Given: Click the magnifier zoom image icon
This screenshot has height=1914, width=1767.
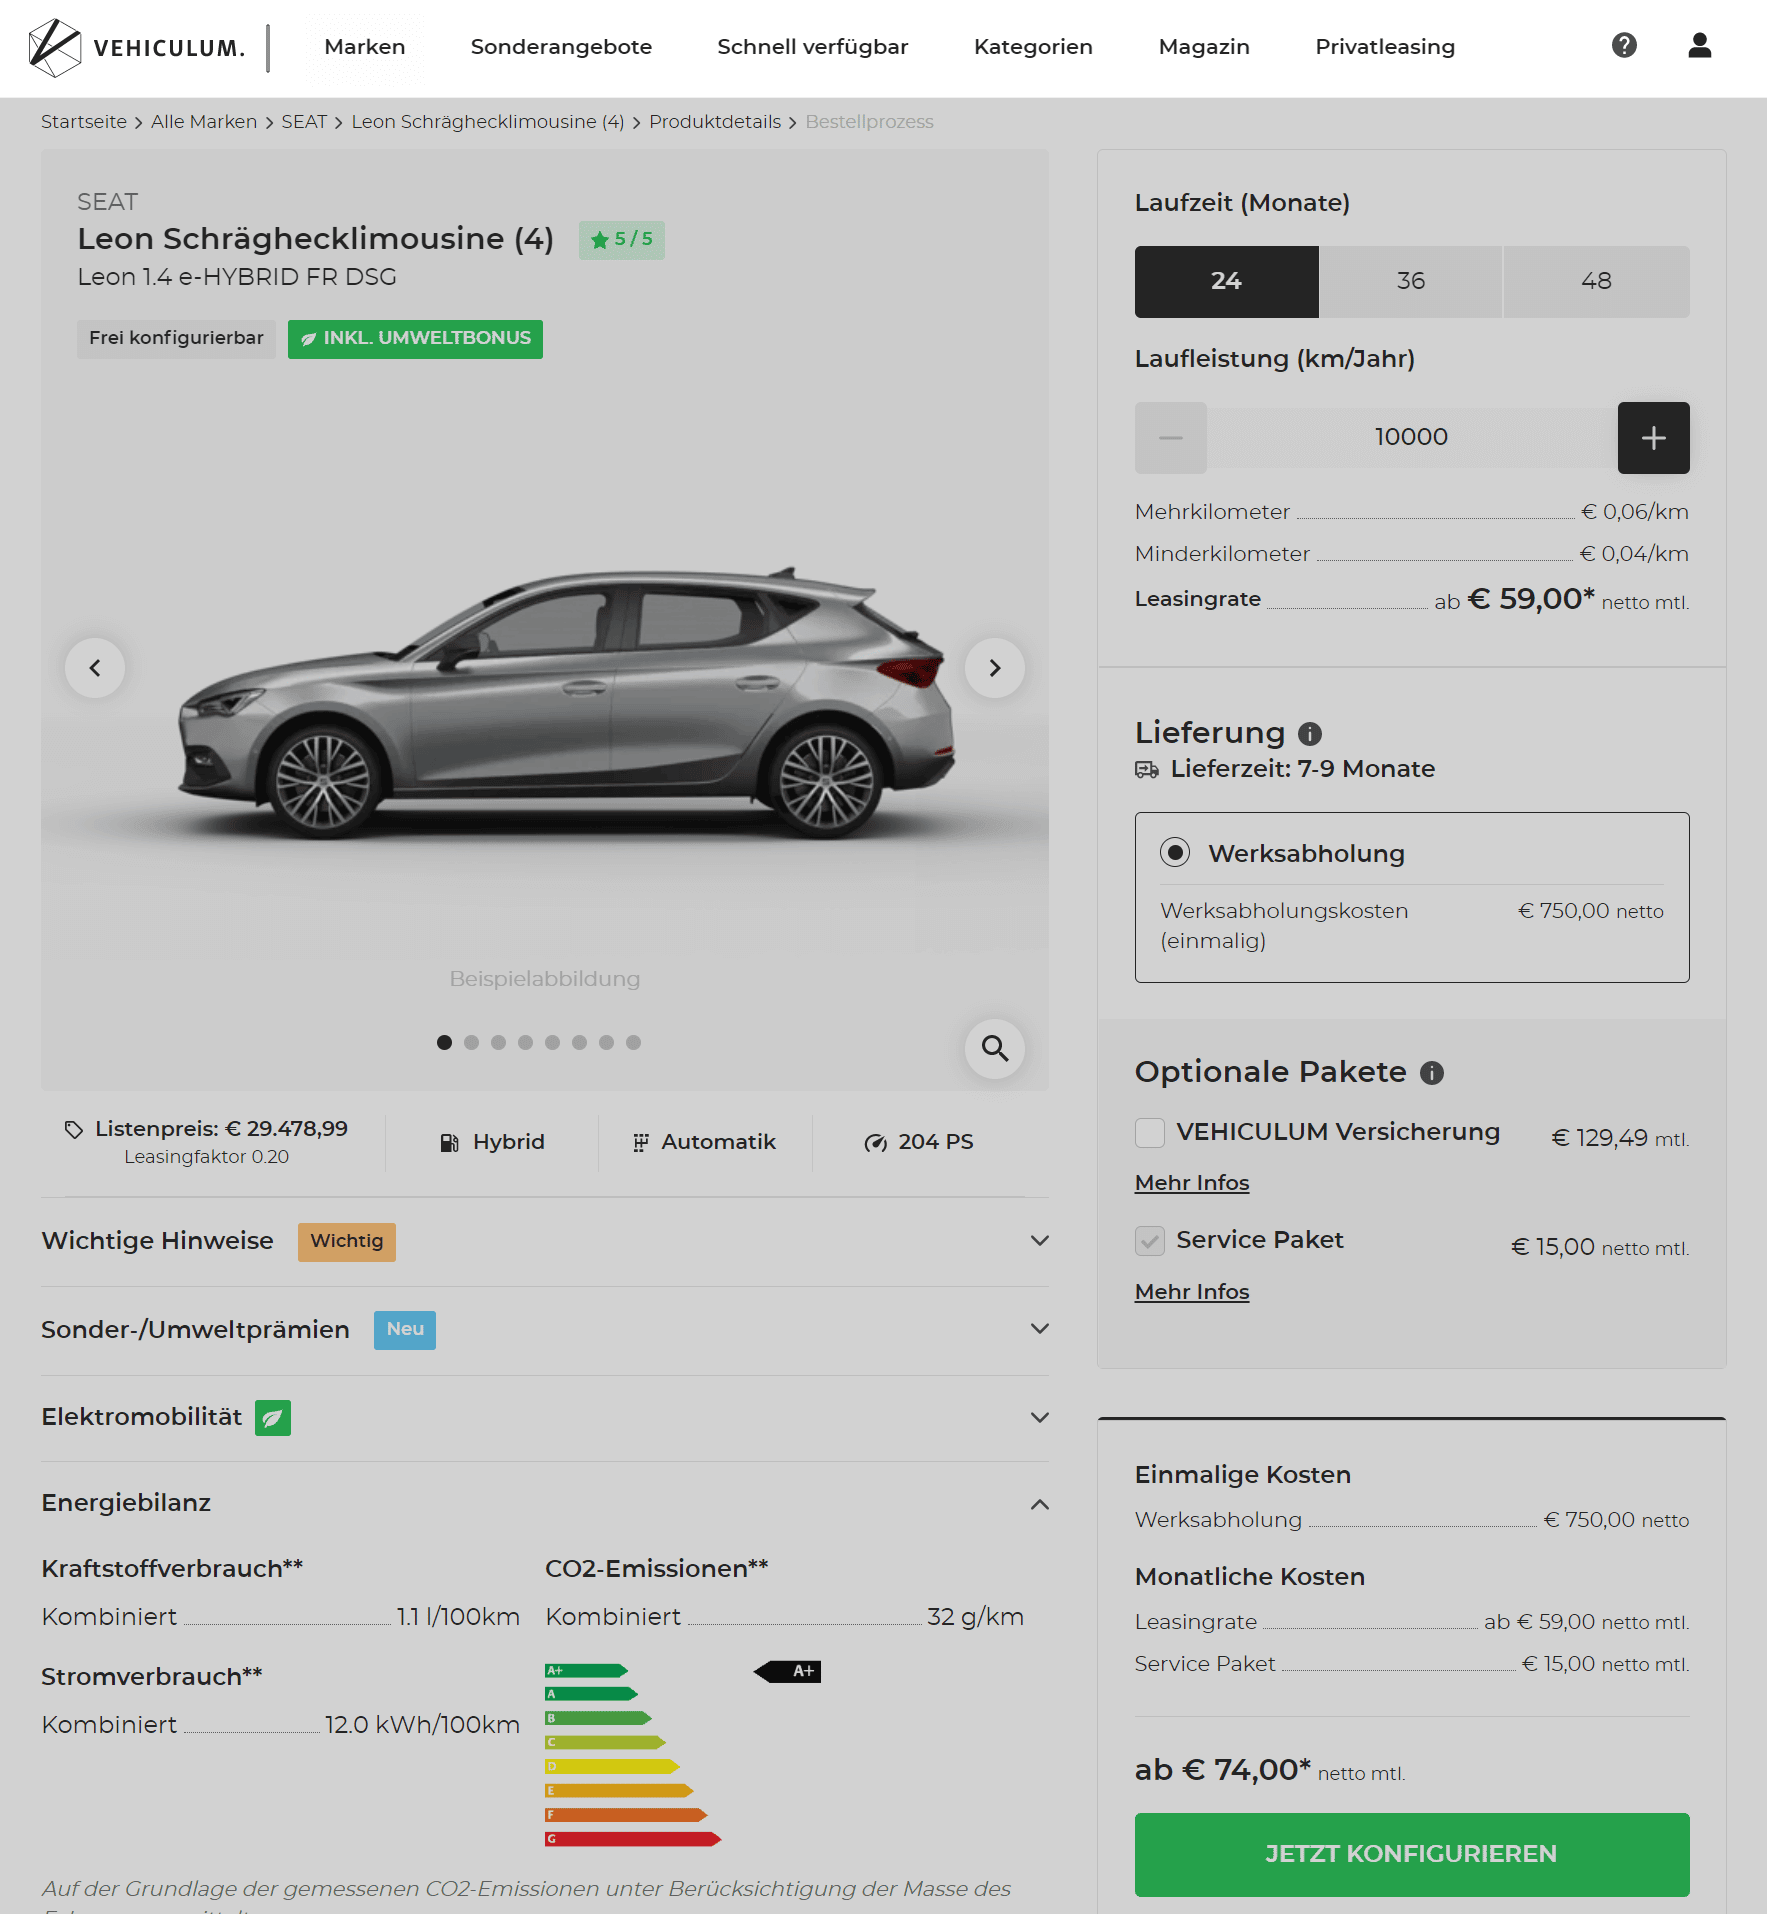Looking at the screenshot, I should coord(995,1048).
